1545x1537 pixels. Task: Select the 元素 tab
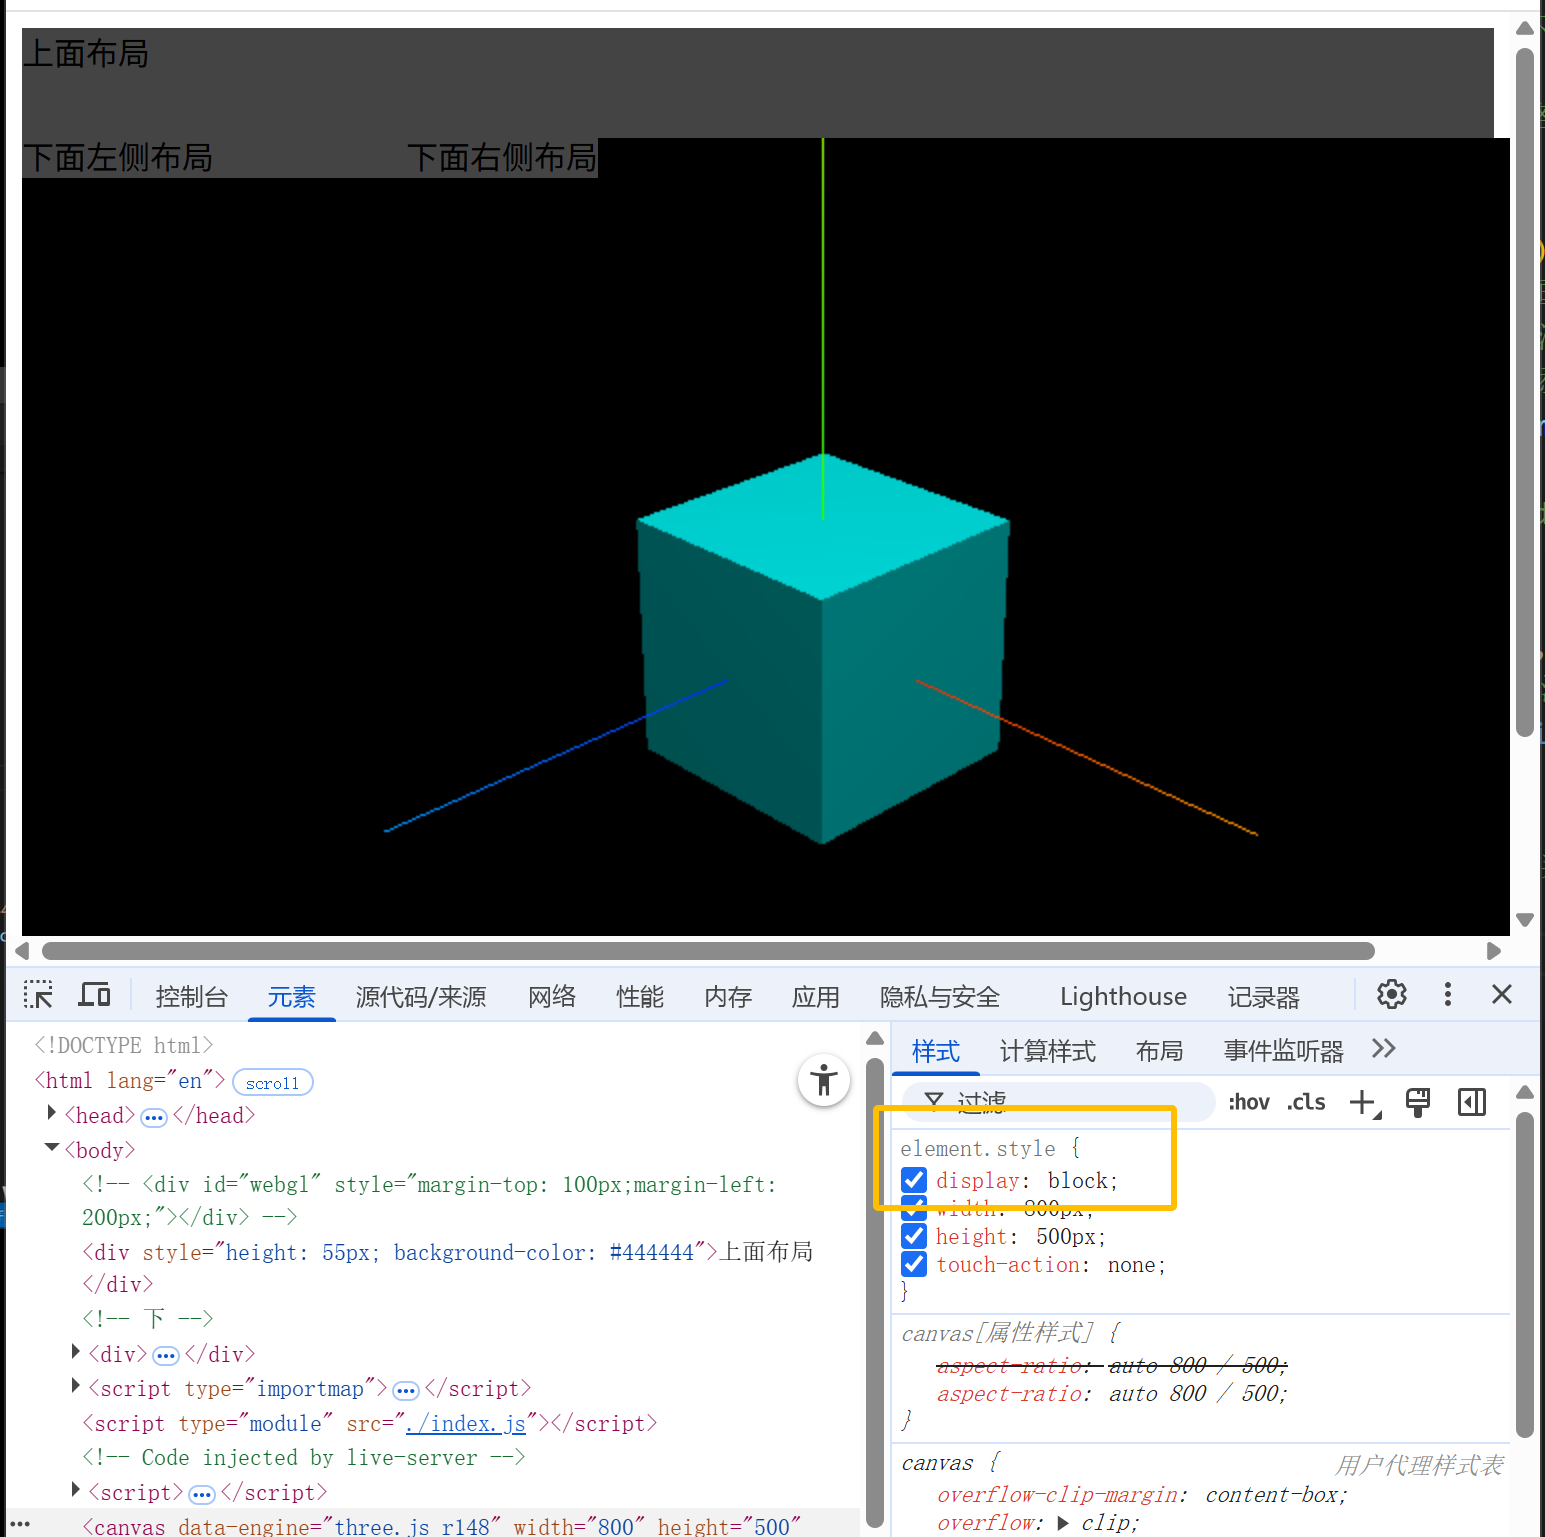point(291,997)
